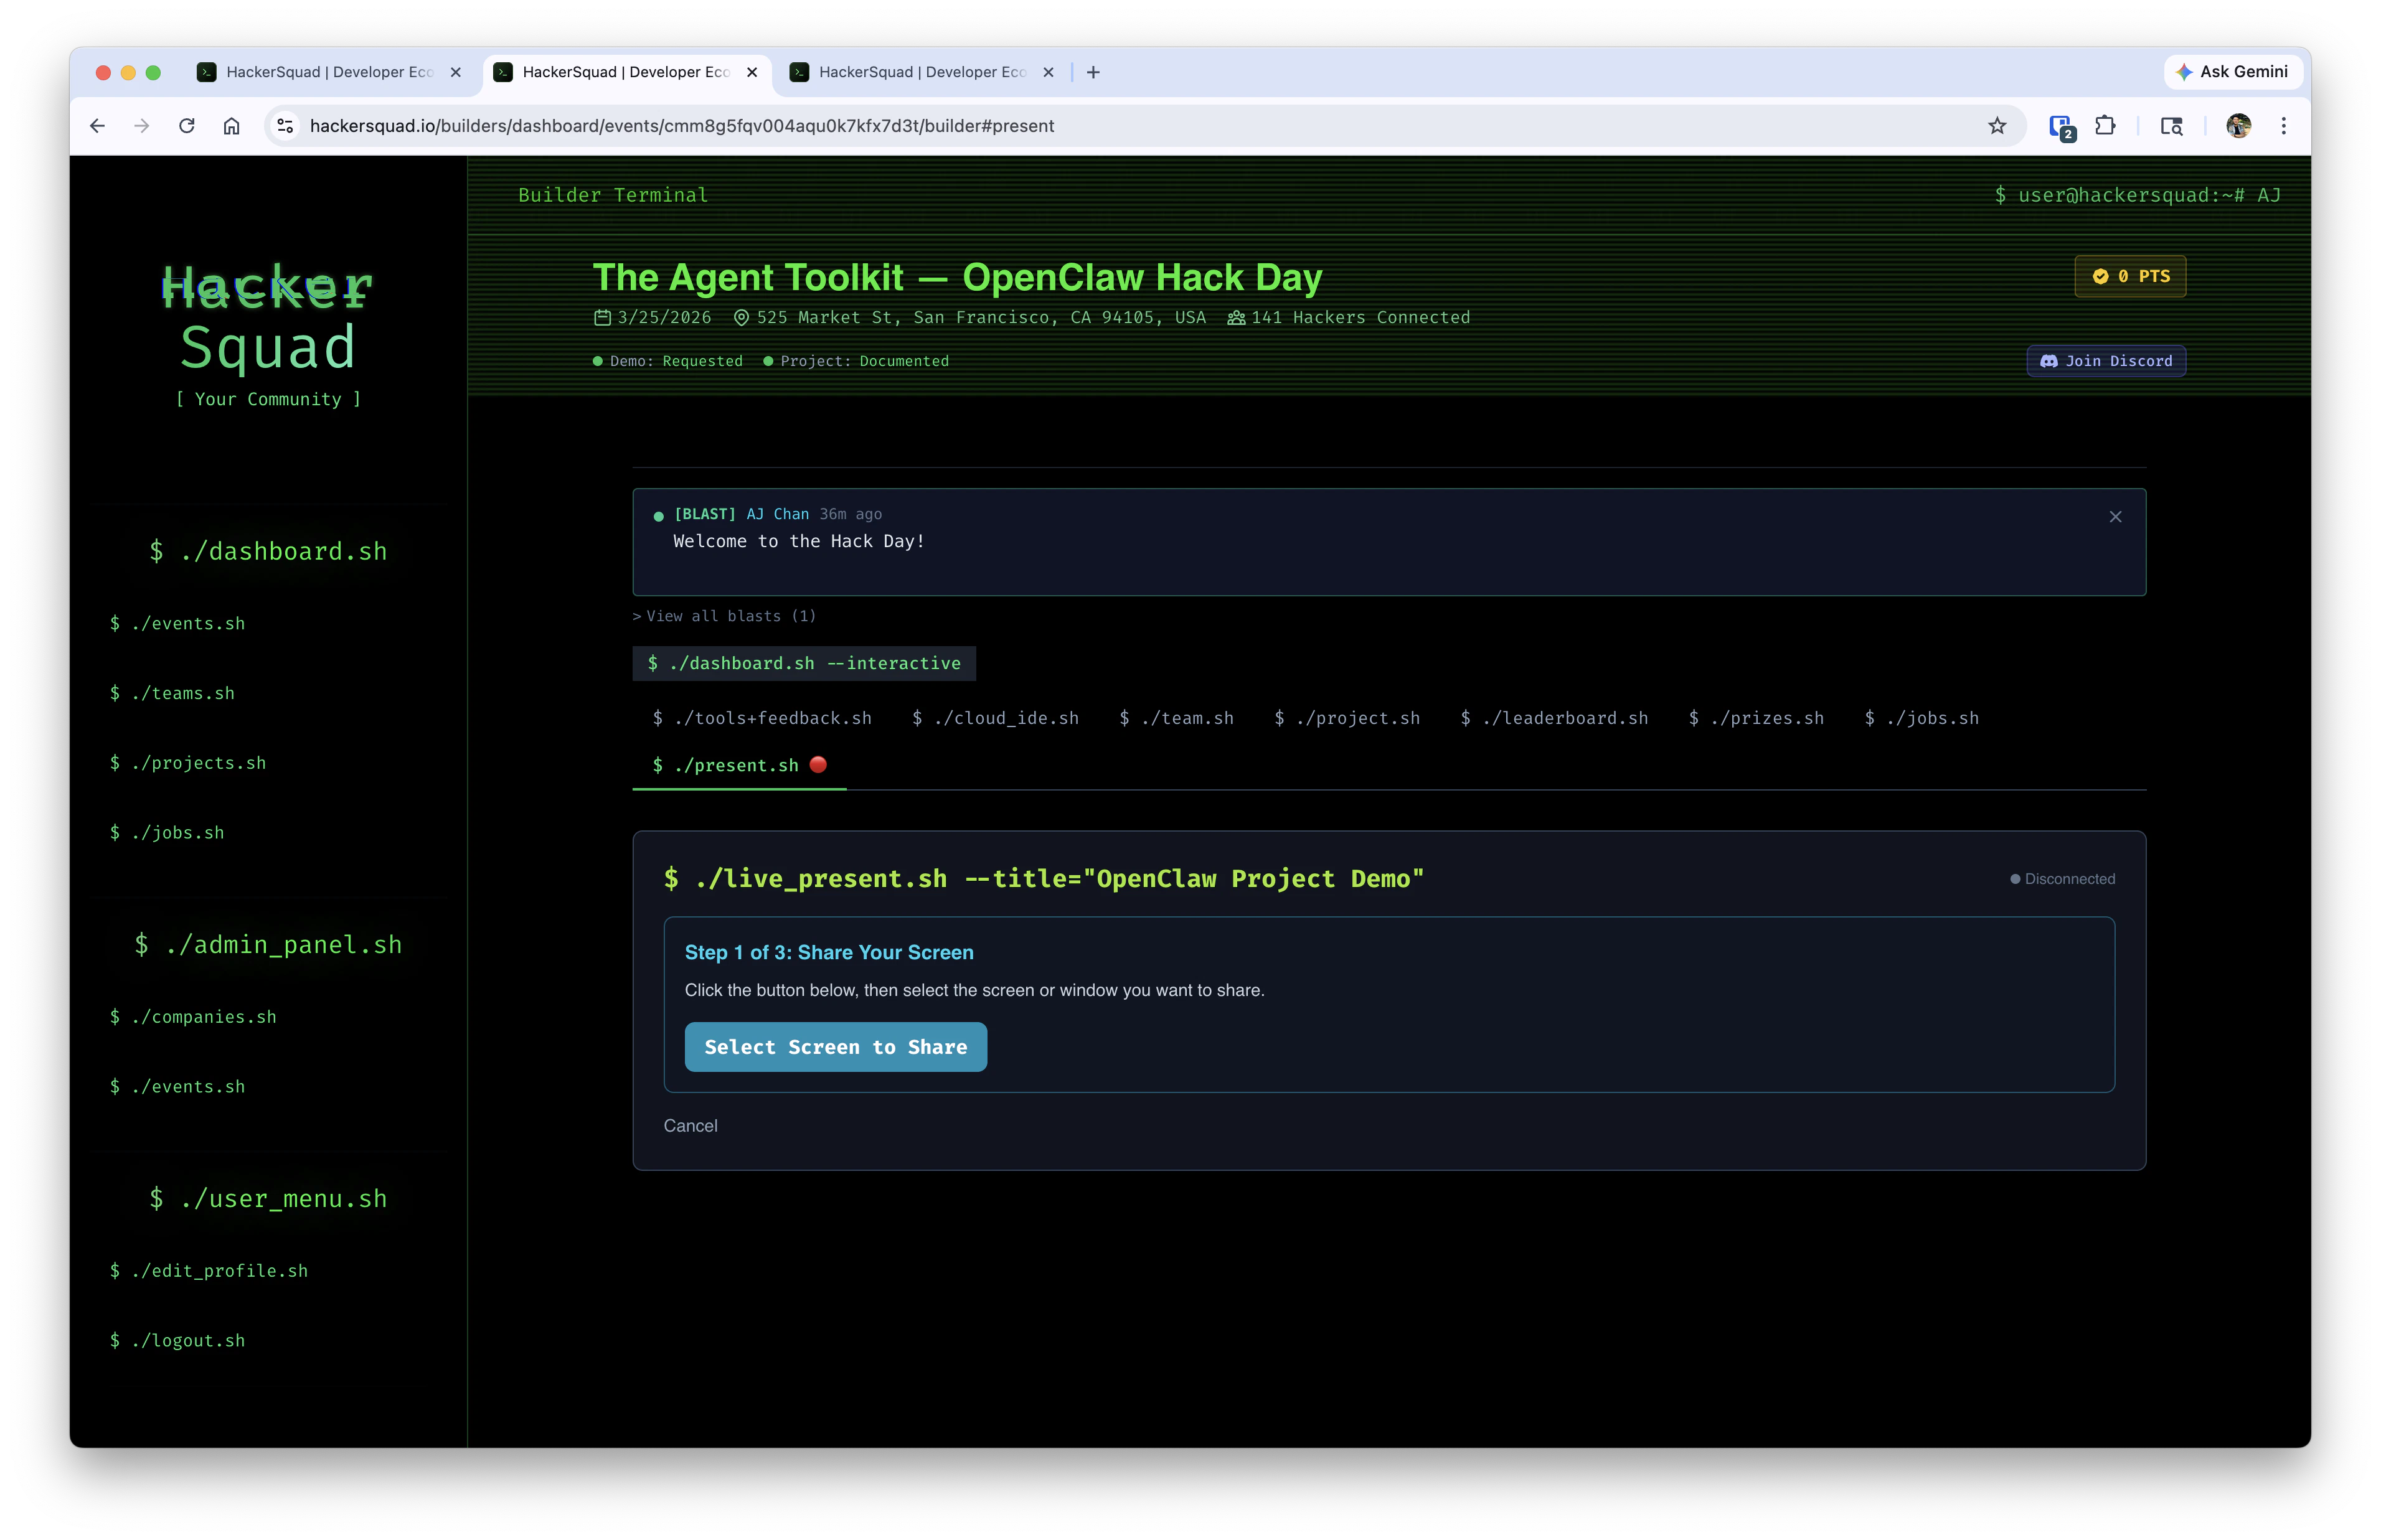Screen dimensions: 2381x1540
Task: Open the browser home page
Action: pyautogui.click(x=232, y=126)
